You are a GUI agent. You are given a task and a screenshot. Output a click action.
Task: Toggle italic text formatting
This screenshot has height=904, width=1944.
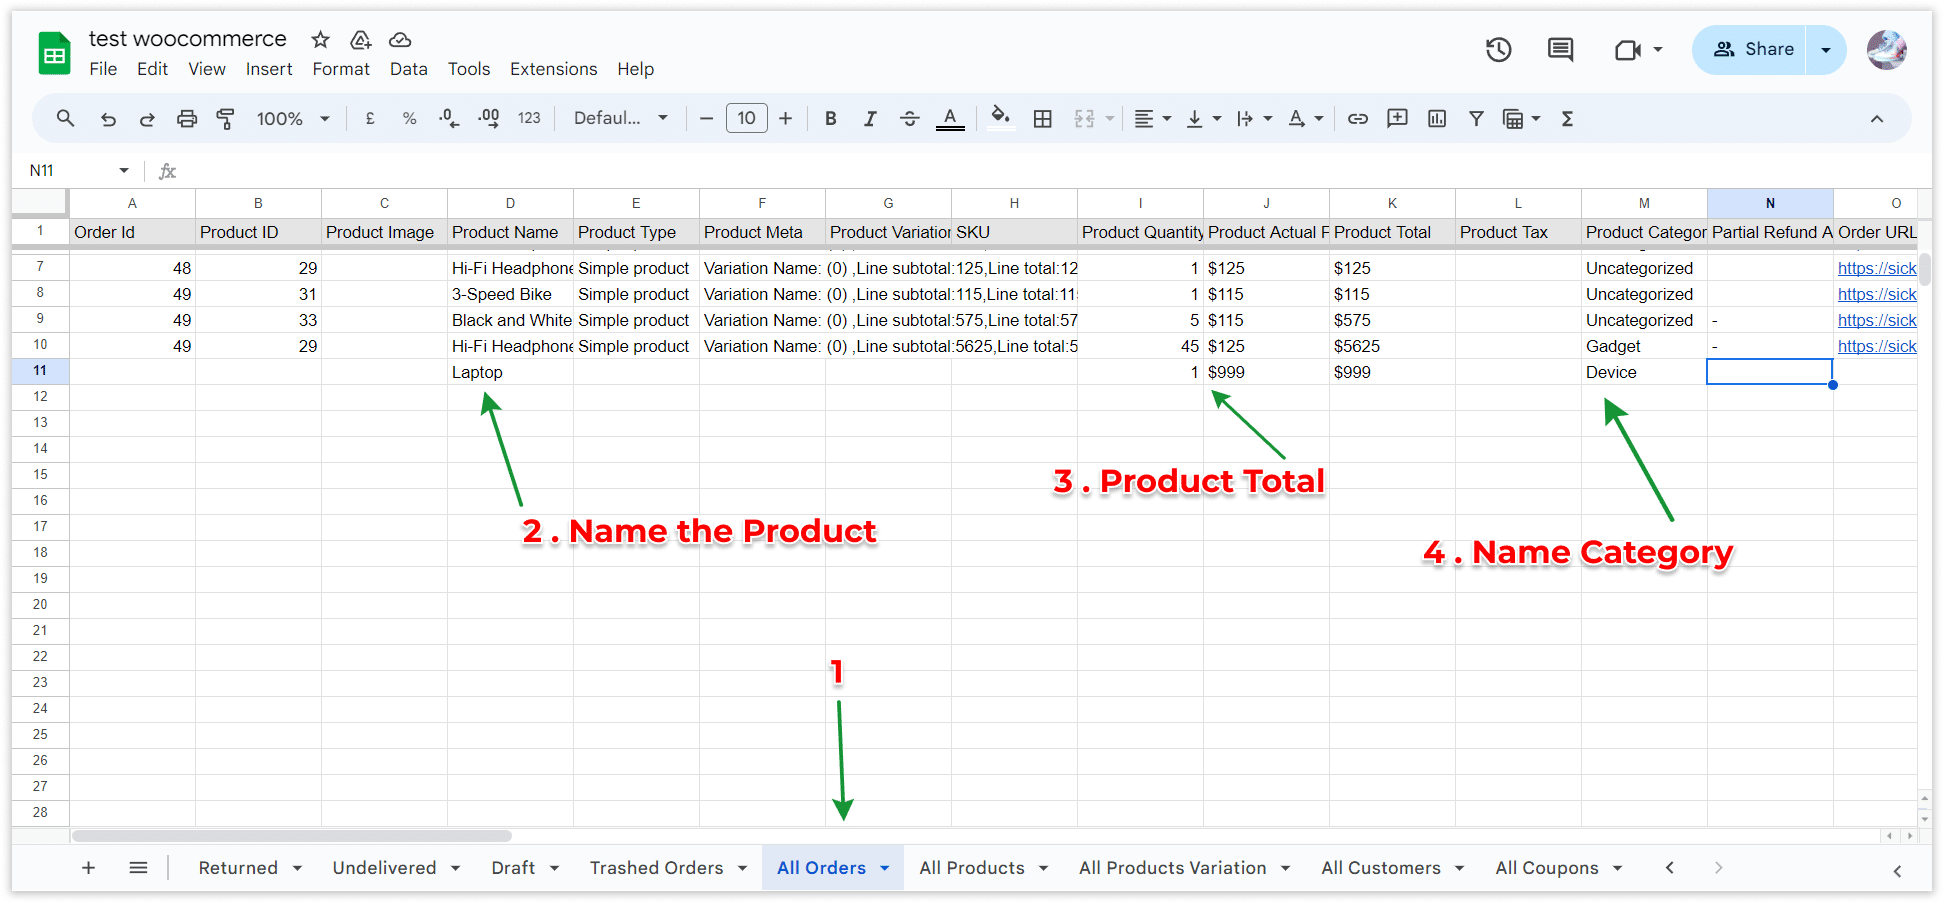(x=870, y=119)
